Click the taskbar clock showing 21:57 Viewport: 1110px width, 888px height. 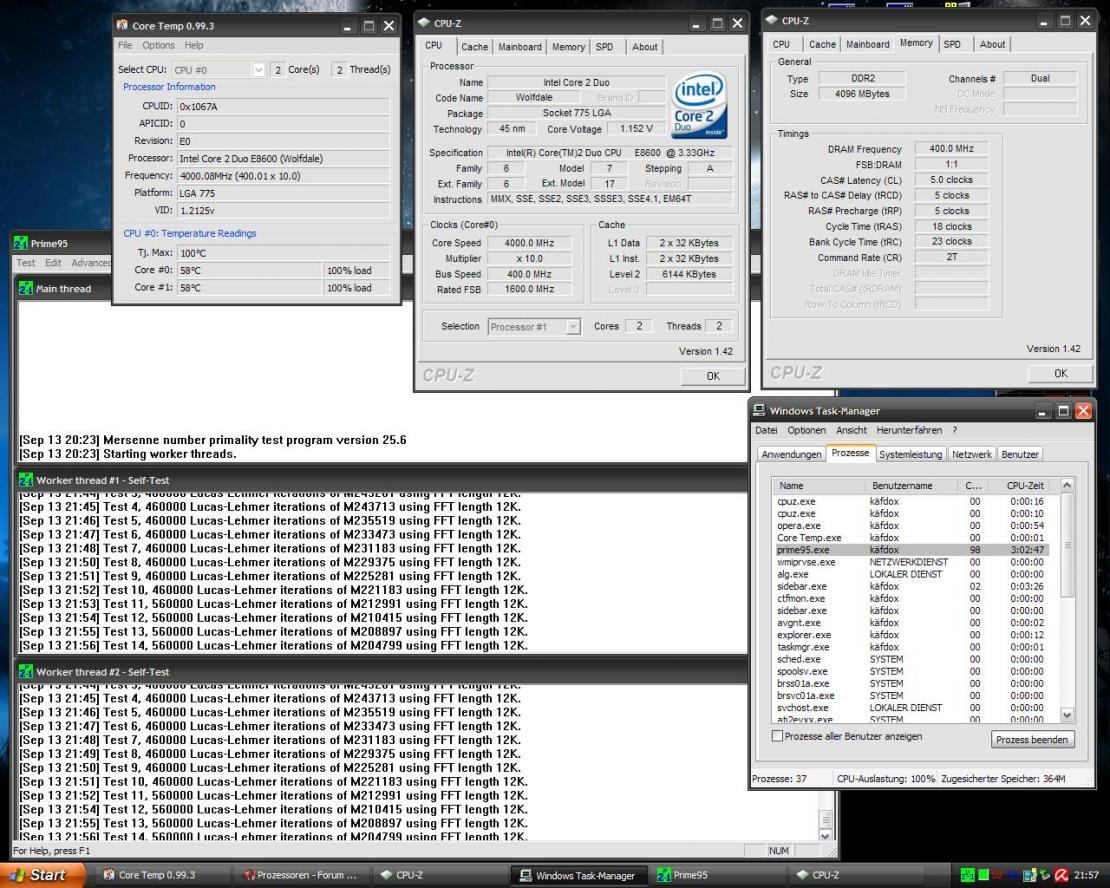click(x=1086, y=875)
